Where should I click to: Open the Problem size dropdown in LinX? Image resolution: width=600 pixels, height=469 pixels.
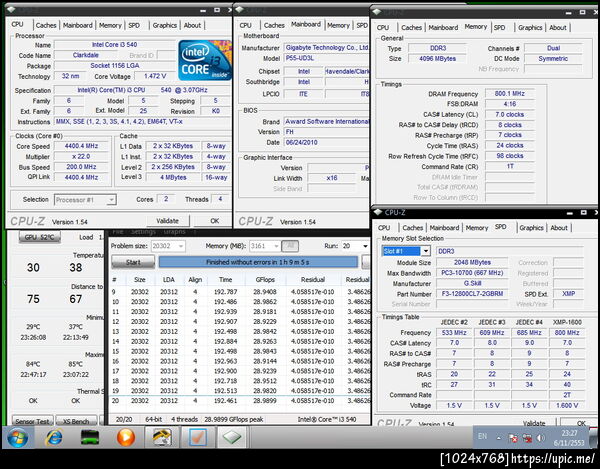tap(181, 246)
